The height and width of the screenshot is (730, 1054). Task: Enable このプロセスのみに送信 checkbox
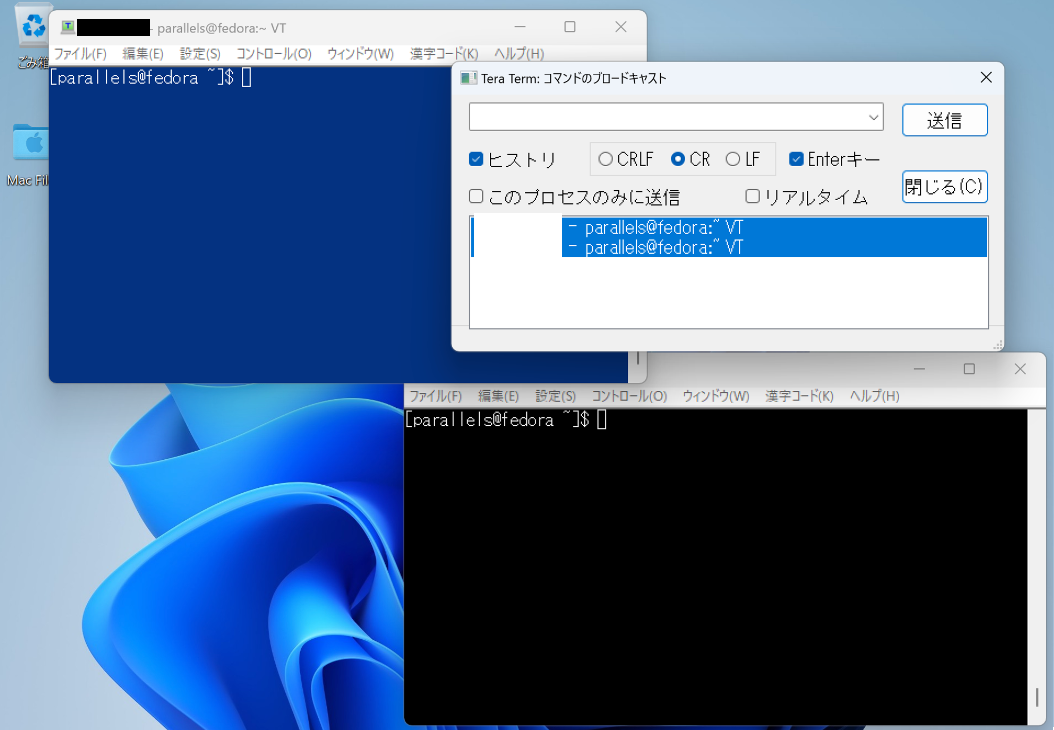(x=476, y=196)
